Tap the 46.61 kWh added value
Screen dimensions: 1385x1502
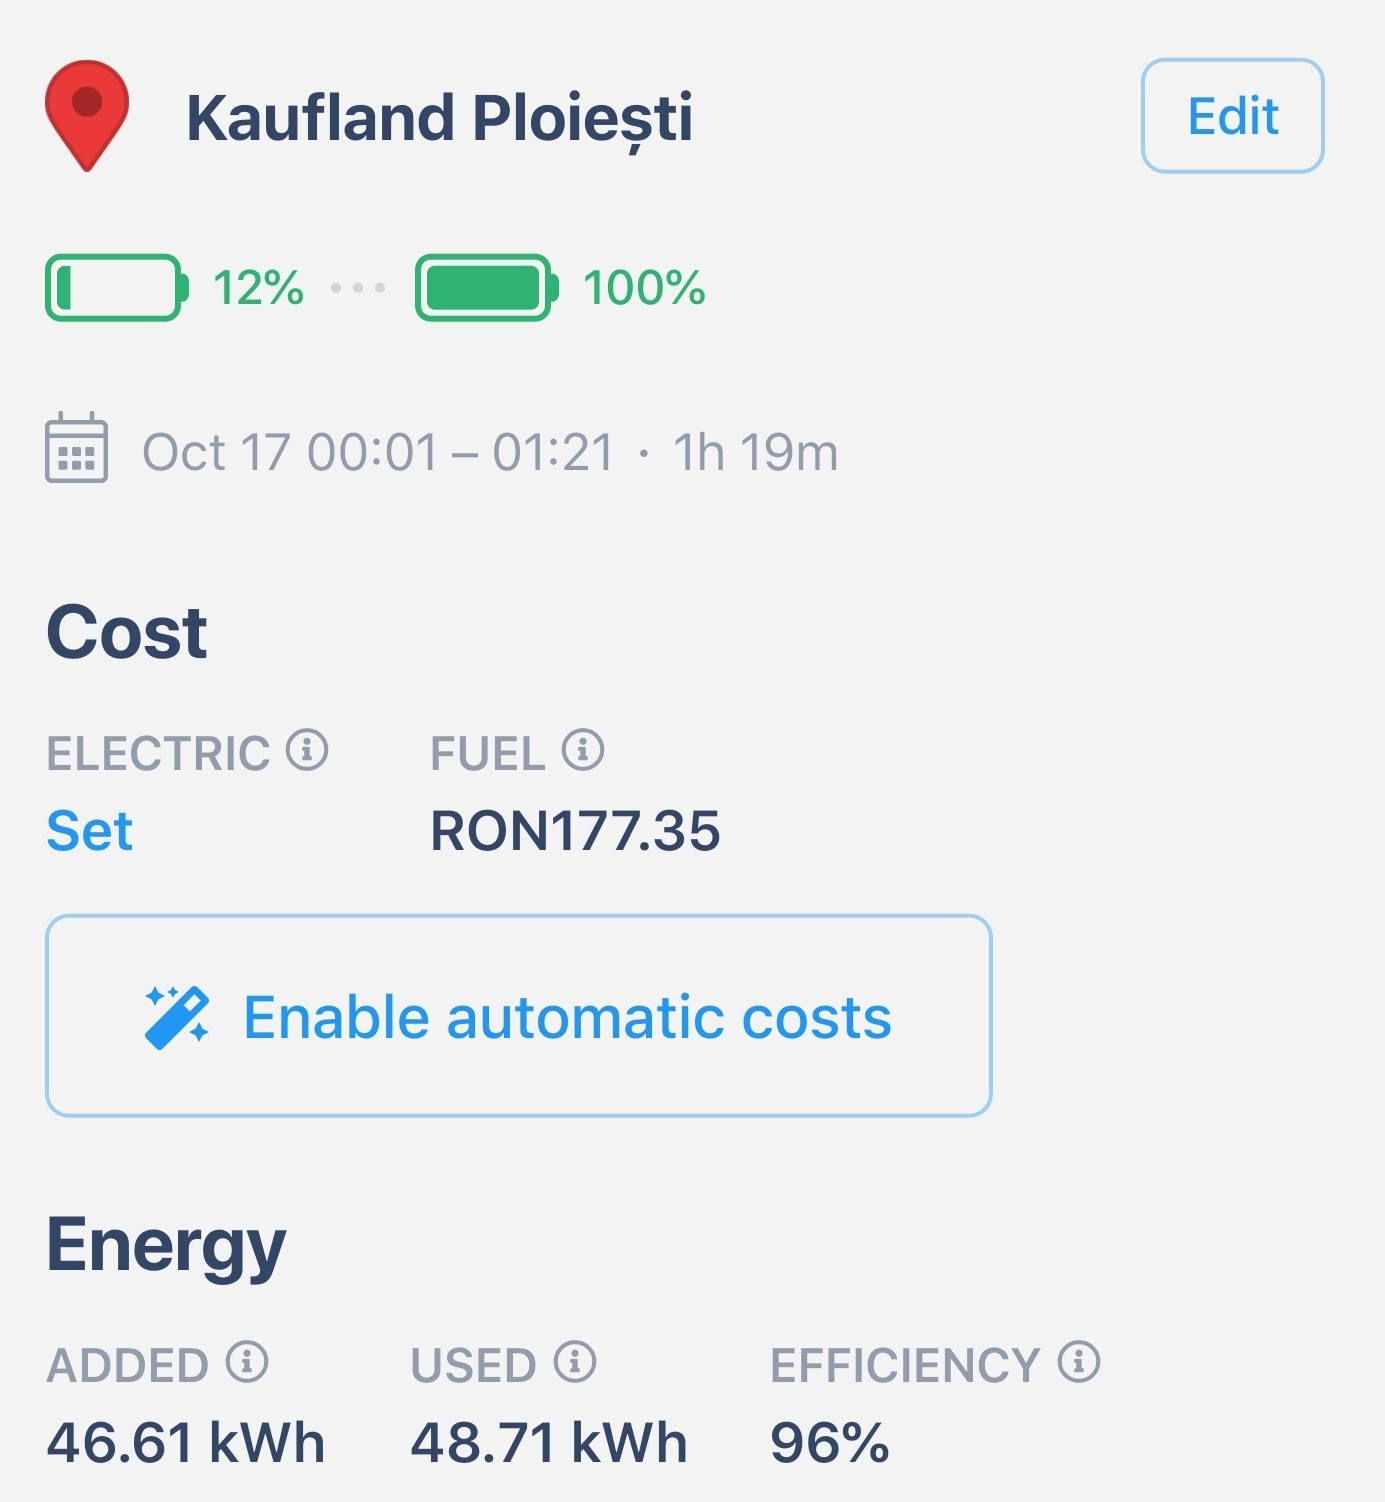[x=186, y=1443]
